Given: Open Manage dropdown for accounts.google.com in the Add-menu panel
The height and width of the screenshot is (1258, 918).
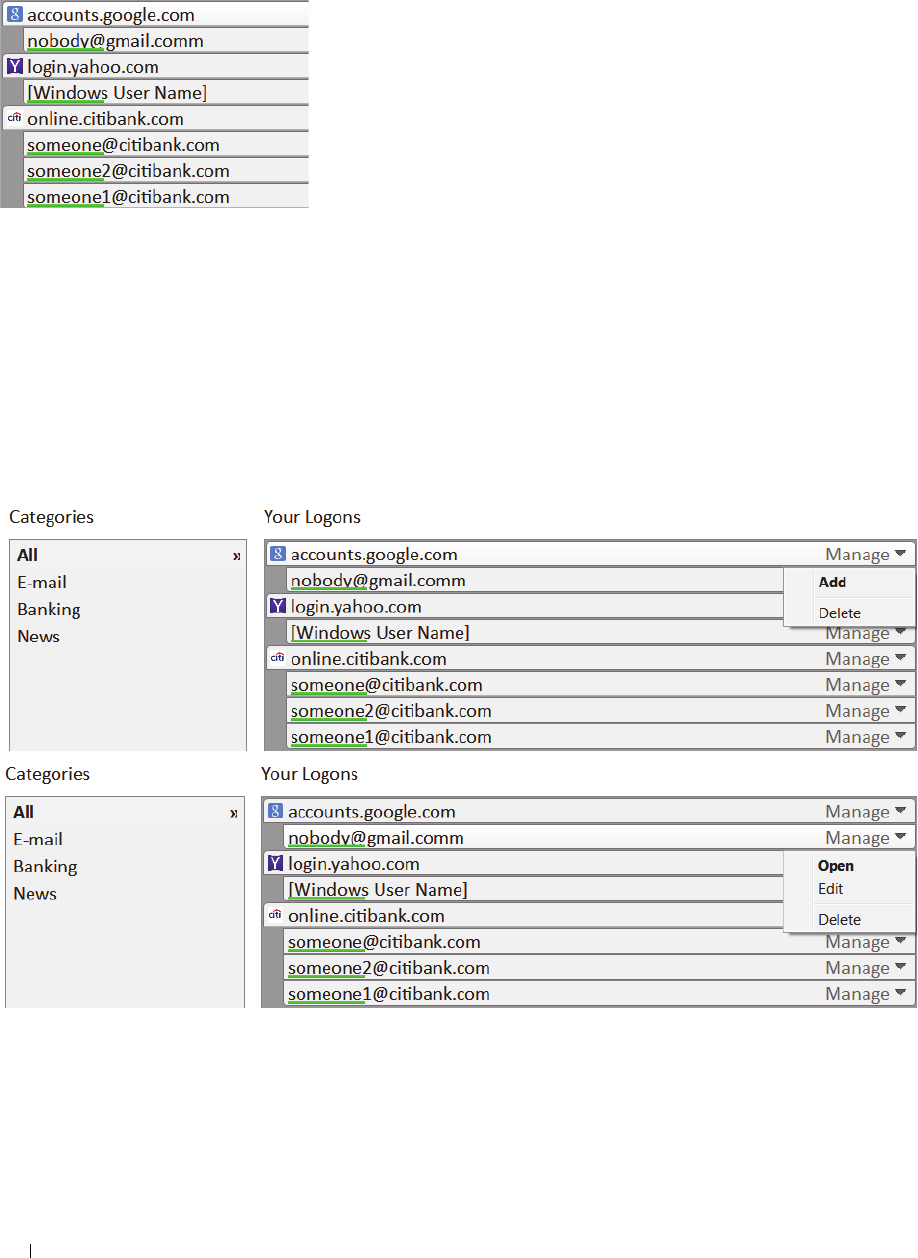Looking at the screenshot, I should coord(866,554).
